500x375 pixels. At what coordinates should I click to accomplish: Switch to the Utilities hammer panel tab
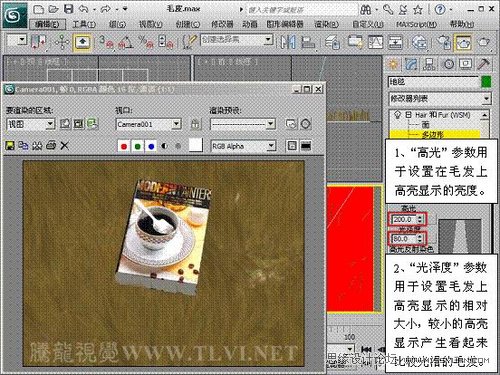click(x=484, y=64)
